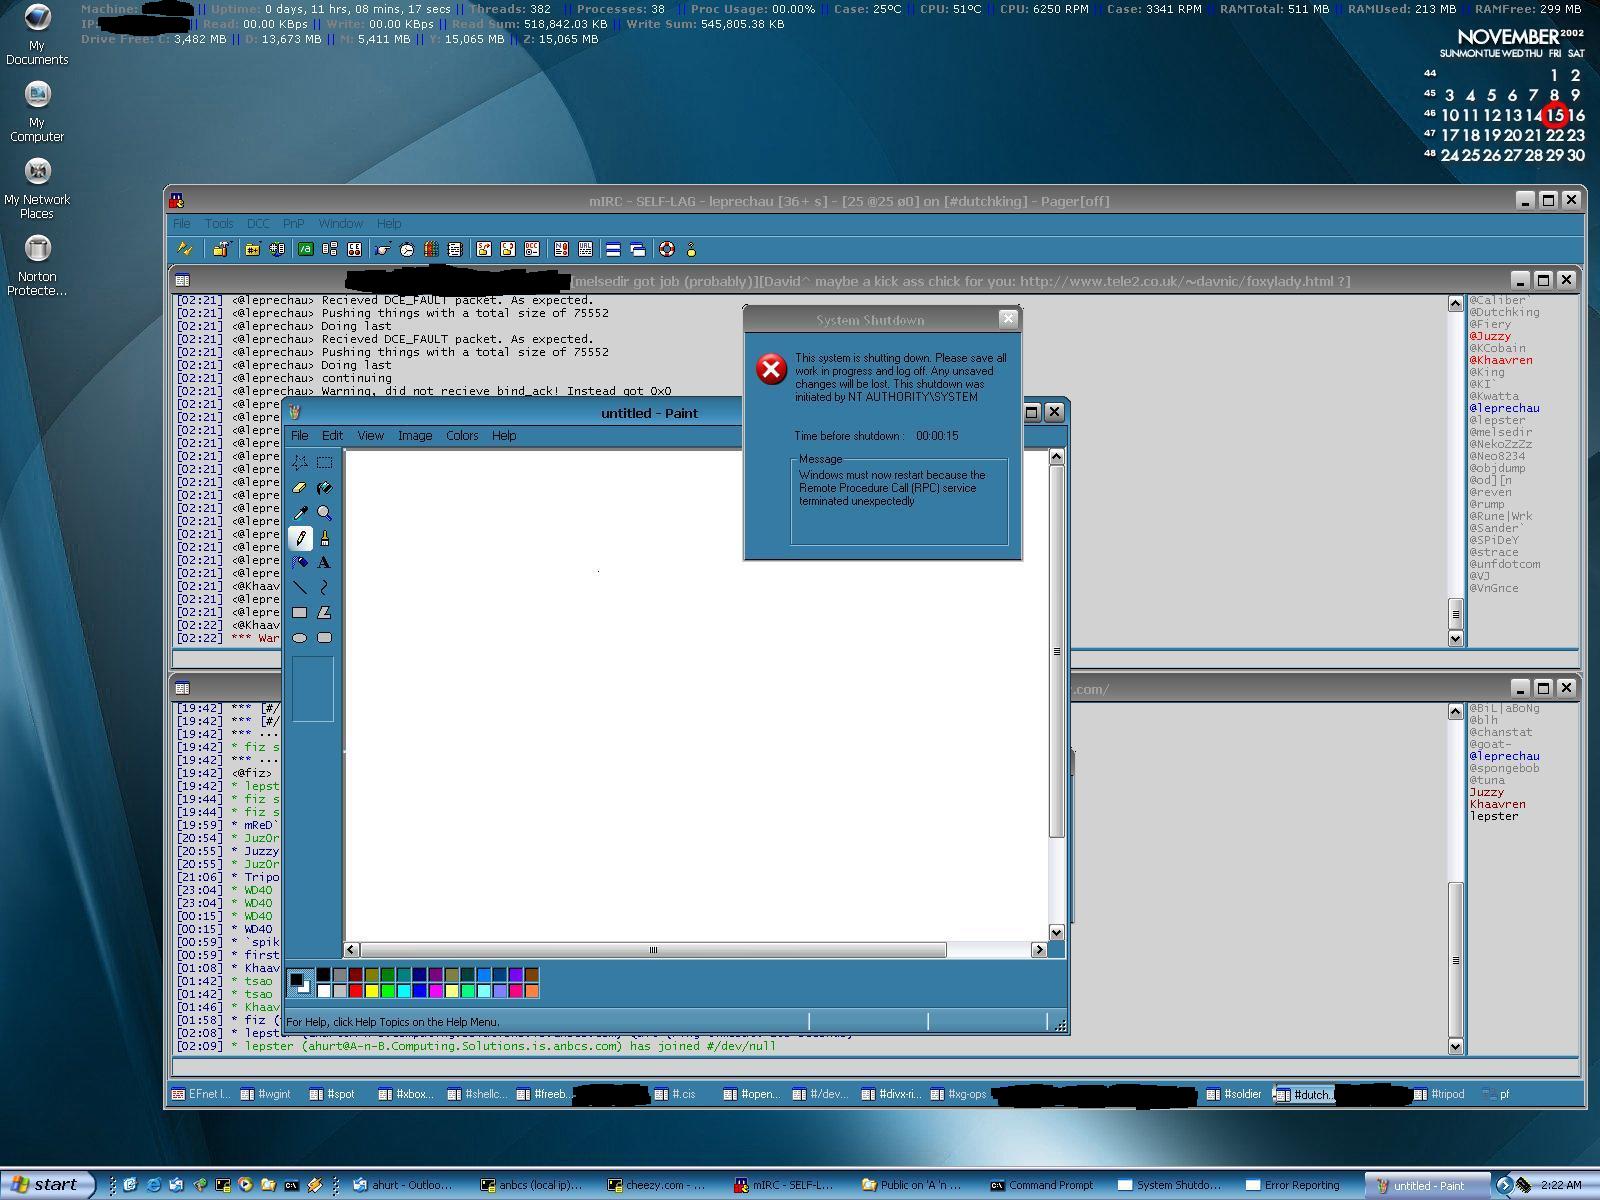Select the Ellipse shape tool in Paint

(x=299, y=638)
